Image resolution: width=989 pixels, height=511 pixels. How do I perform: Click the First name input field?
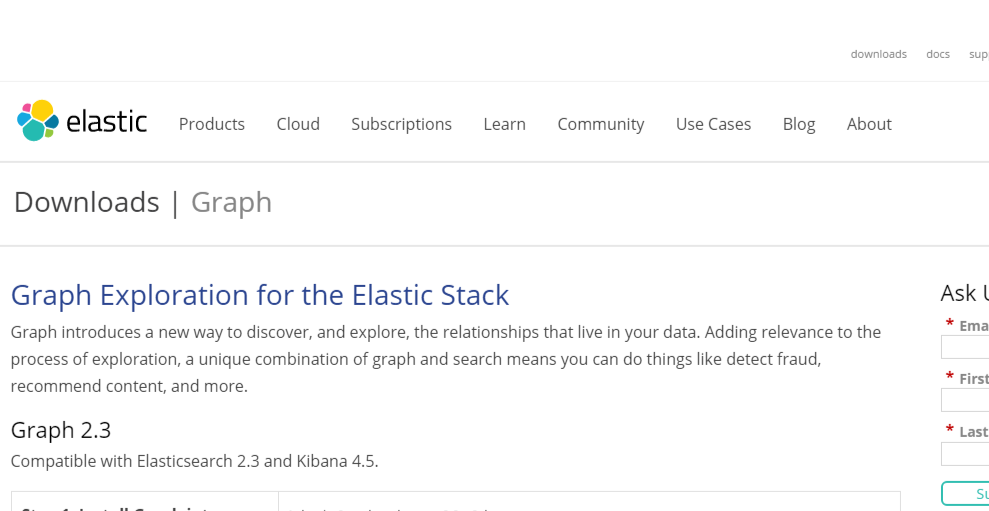click(965, 400)
